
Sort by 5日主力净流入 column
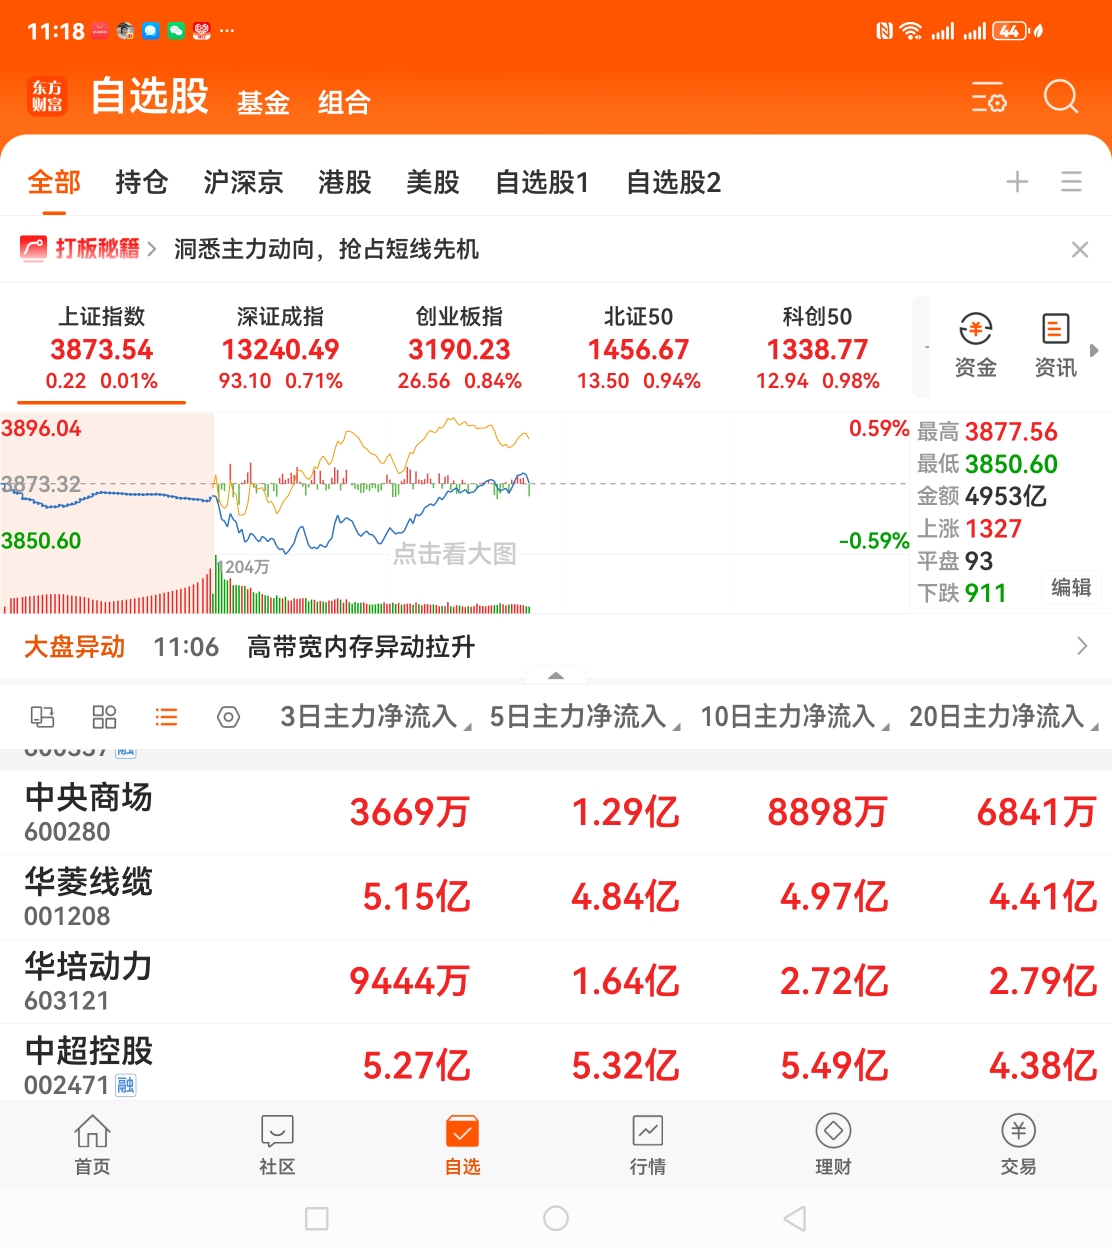pos(585,717)
